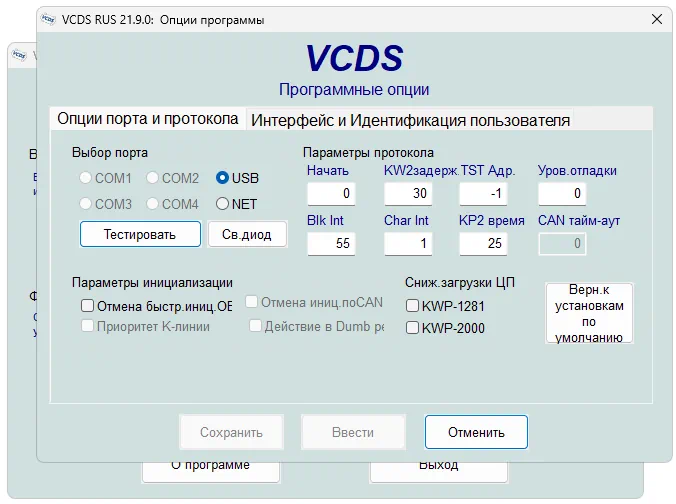Click the Сохранить button
Viewport: 676px width, 504px height.
tap(232, 432)
